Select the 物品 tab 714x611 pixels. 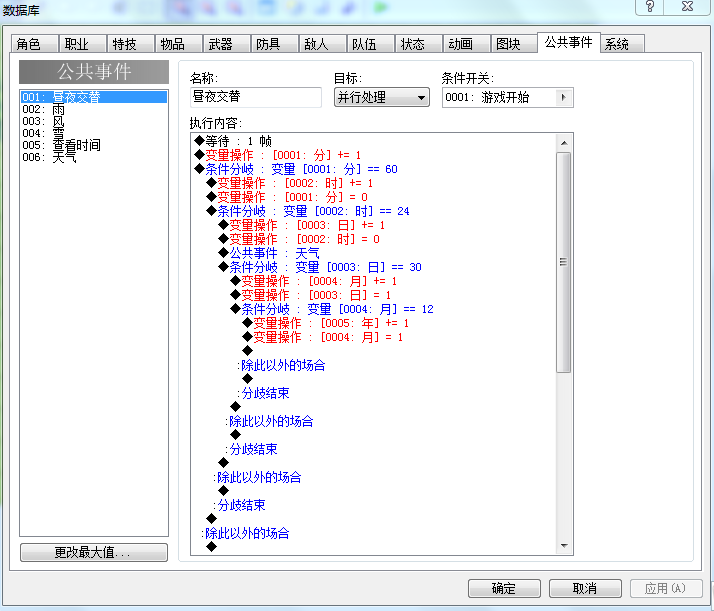(x=178, y=44)
